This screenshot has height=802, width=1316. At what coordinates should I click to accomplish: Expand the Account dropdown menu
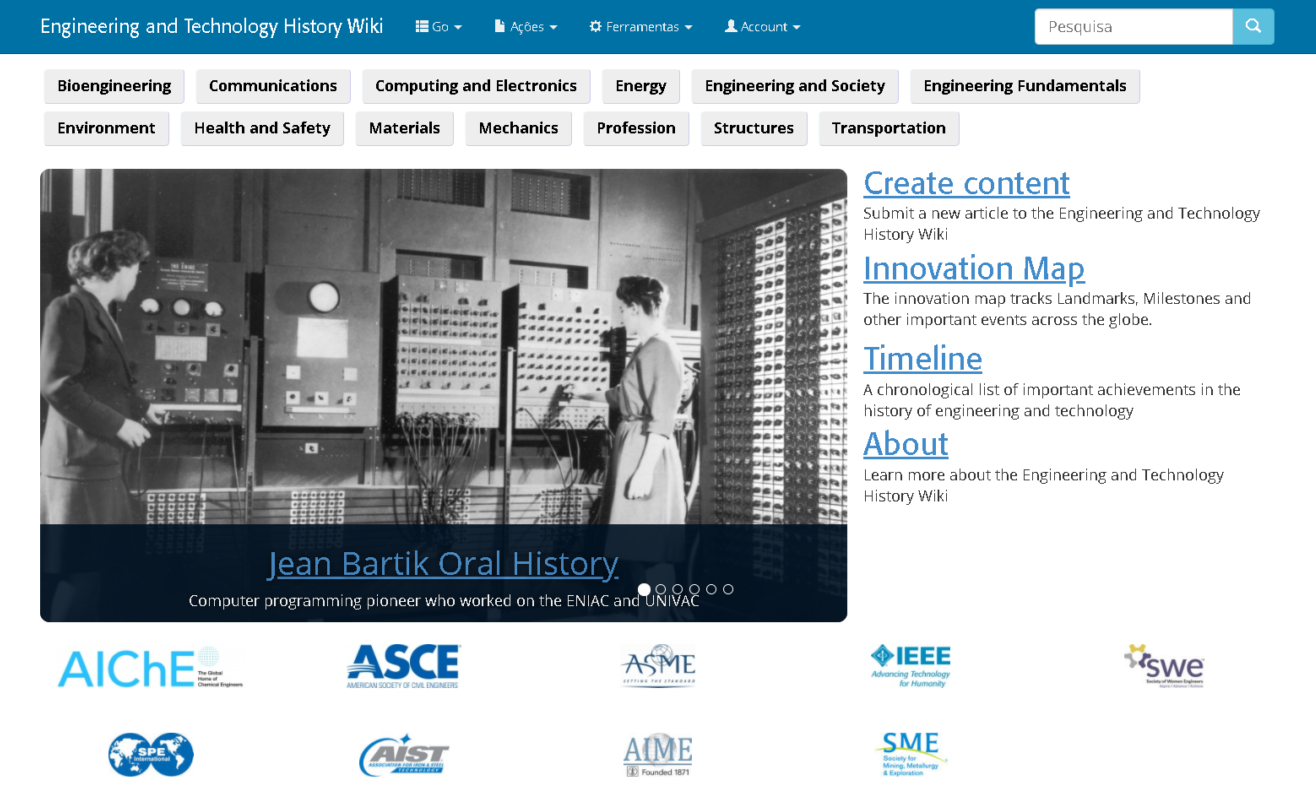(x=763, y=27)
